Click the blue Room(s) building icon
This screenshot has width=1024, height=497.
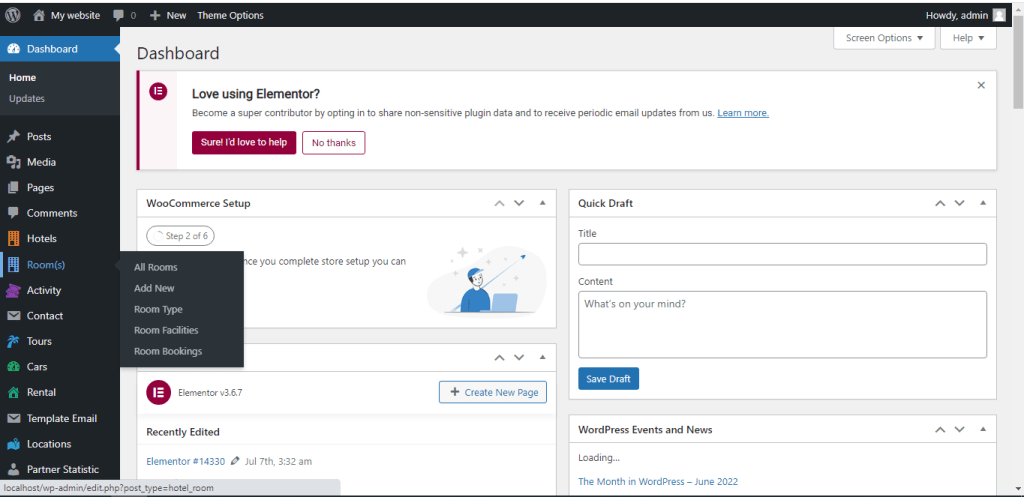pyautogui.click(x=13, y=265)
